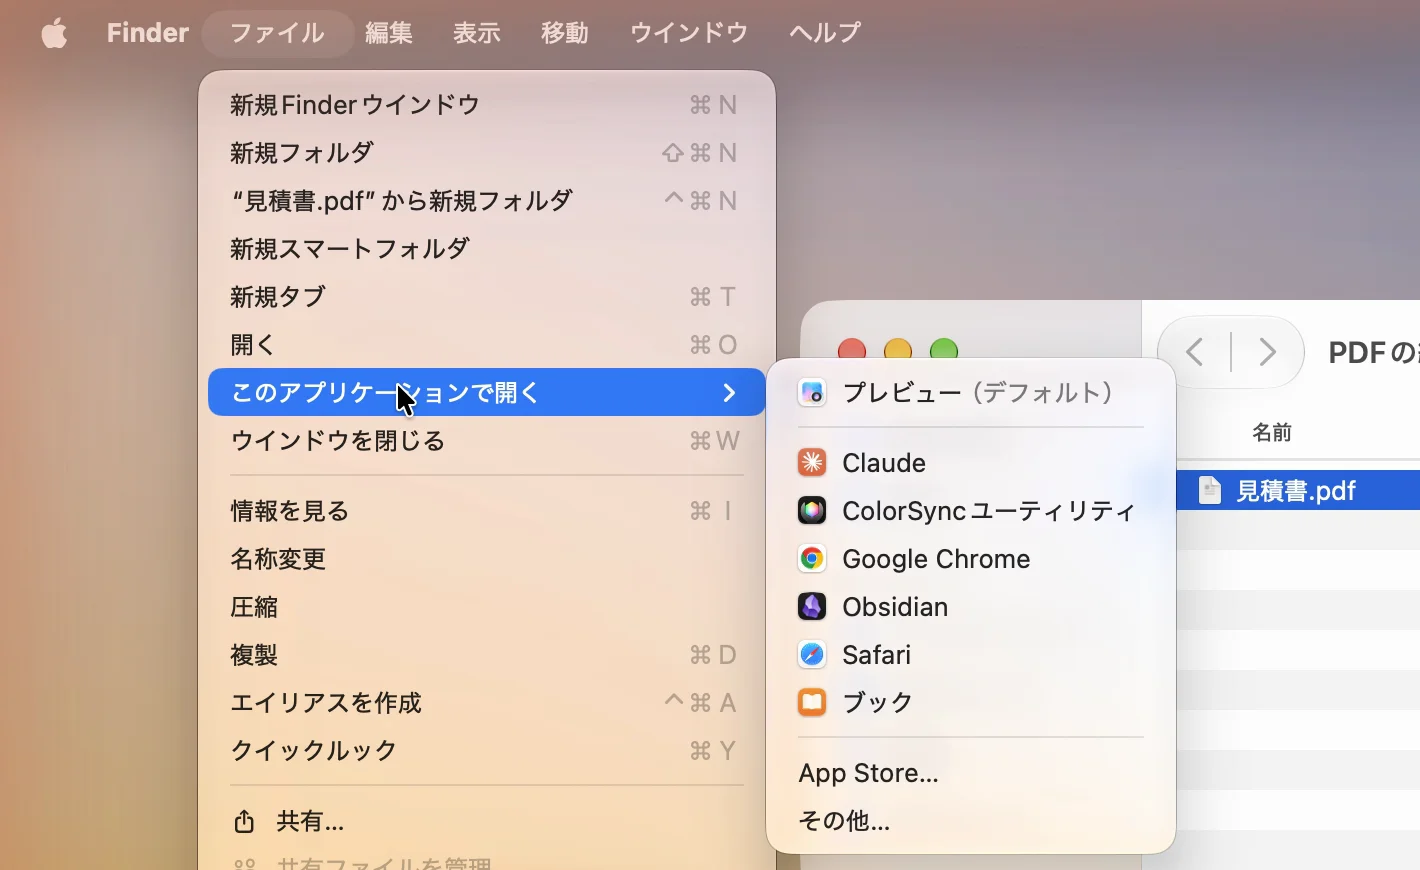Open the file with Google Chrome

971,559
